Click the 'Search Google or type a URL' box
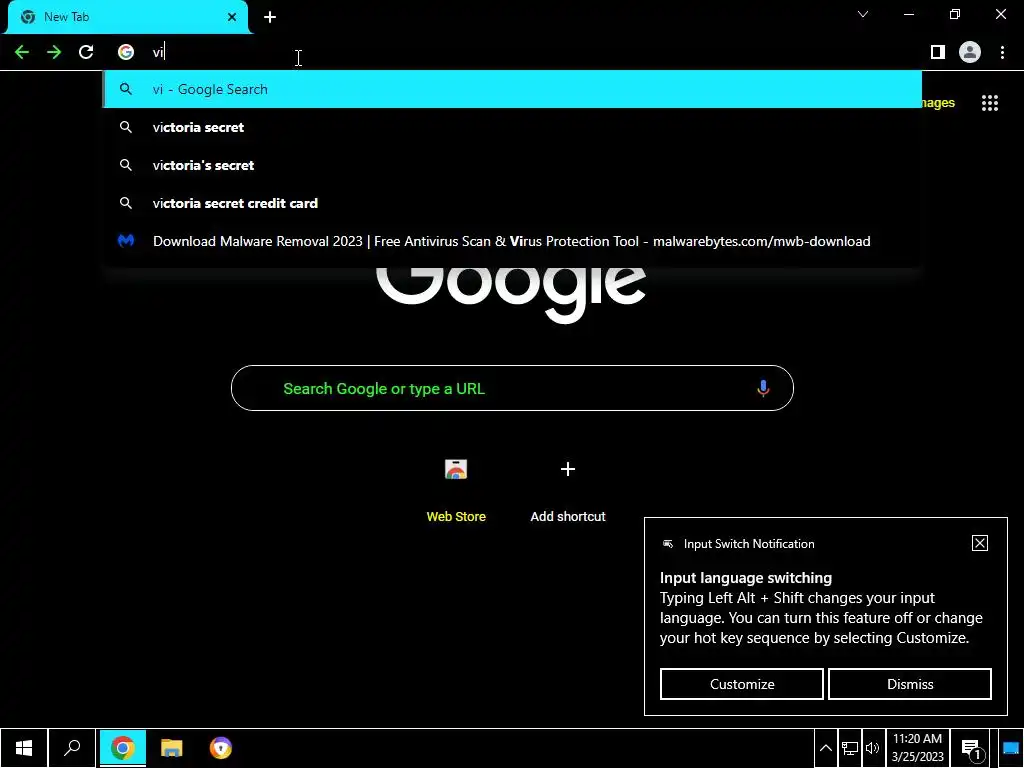Viewport: 1024px width, 768px height. click(512, 389)
